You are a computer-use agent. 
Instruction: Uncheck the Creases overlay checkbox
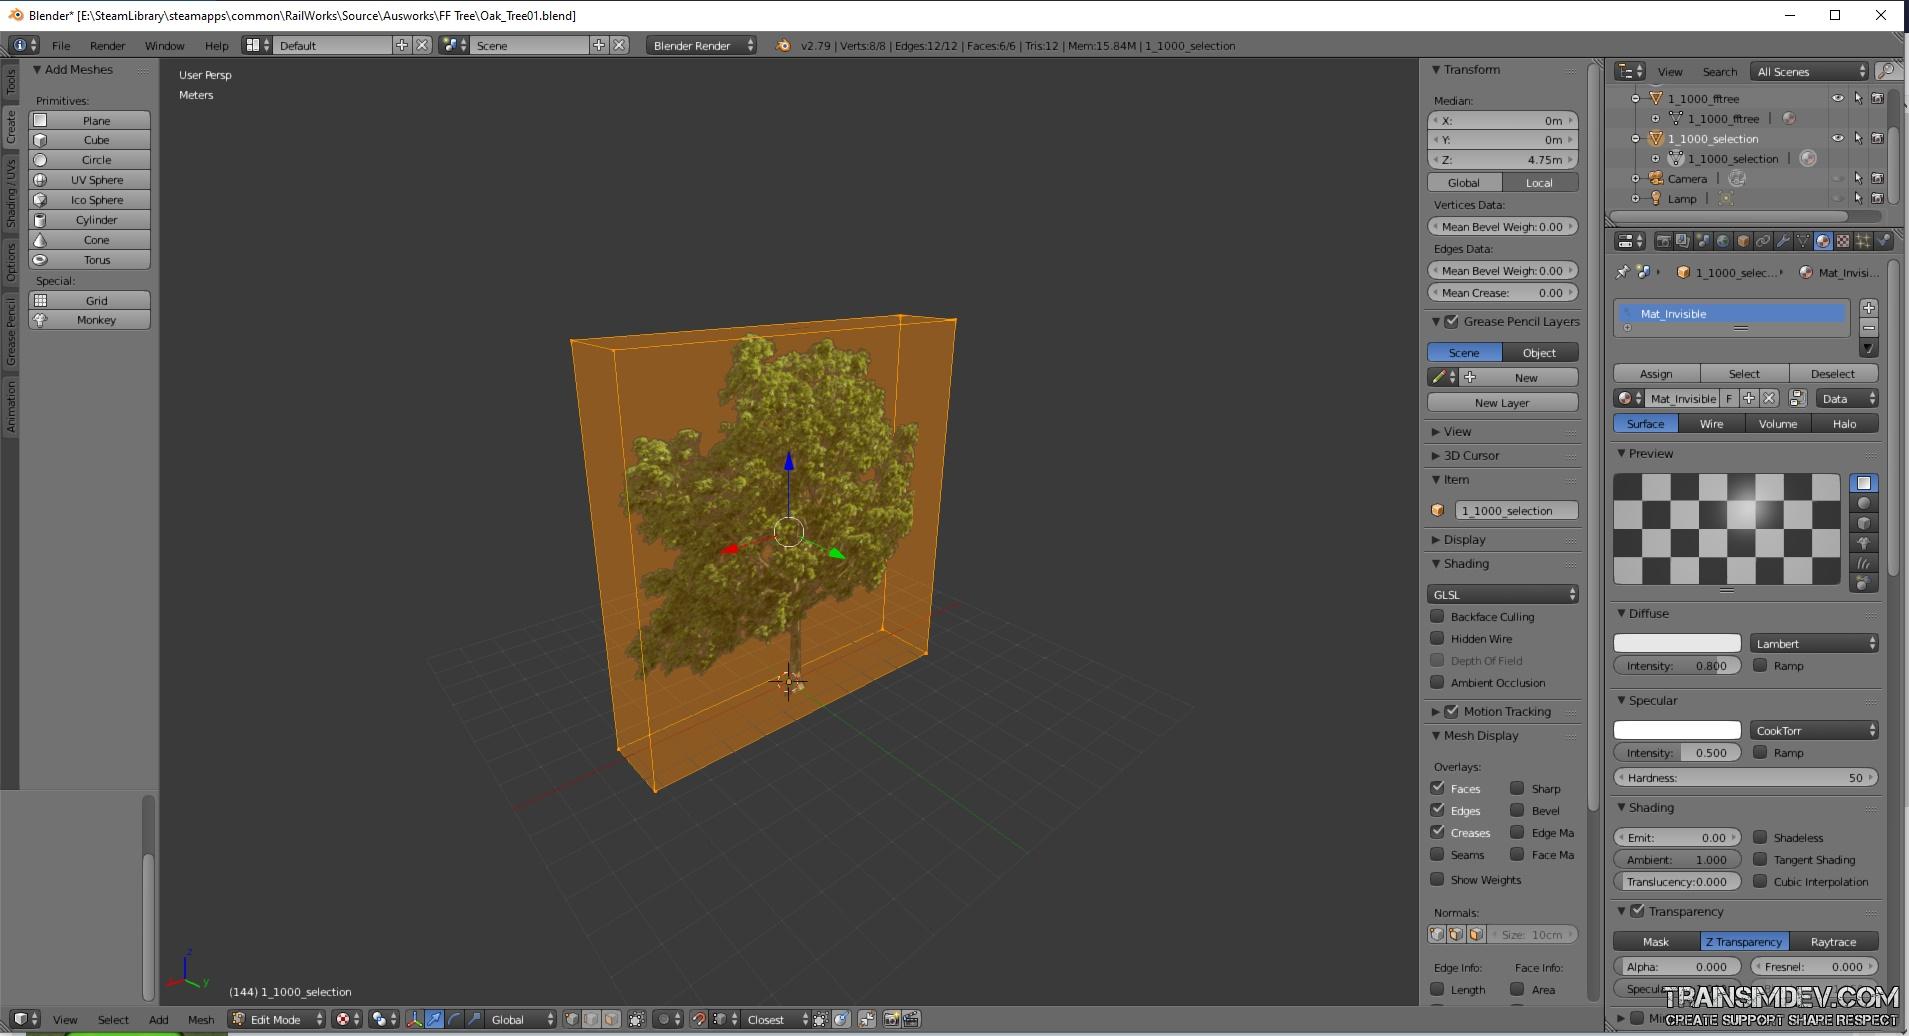coord(1437,832)
